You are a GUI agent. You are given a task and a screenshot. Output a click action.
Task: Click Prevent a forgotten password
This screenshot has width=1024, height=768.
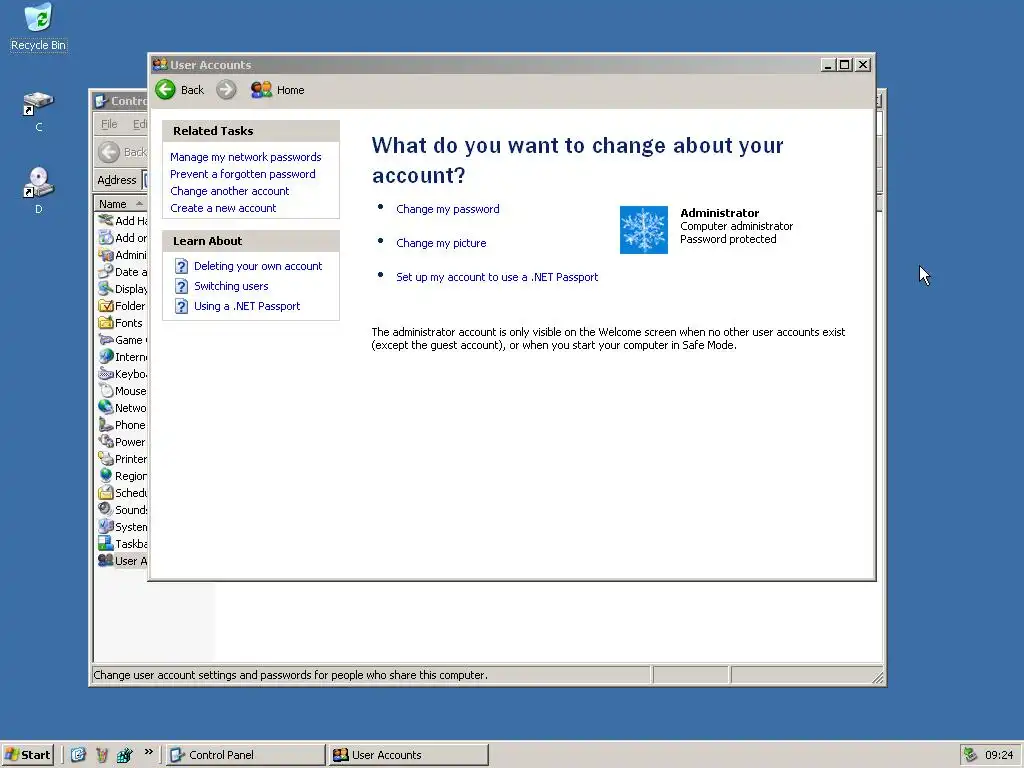pos(243,174)
